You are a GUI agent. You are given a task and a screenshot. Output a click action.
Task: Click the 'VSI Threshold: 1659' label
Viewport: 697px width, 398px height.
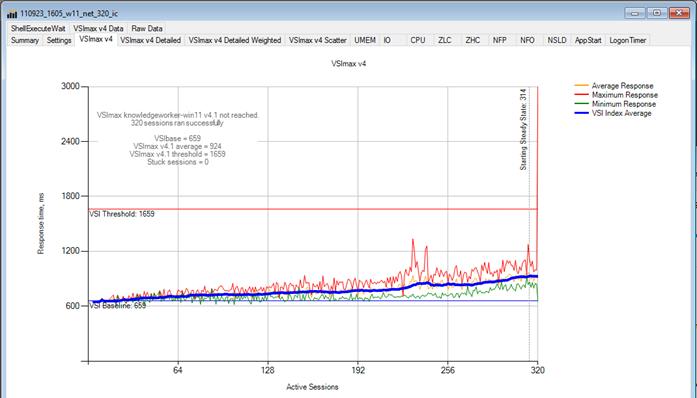click(122, 214)
